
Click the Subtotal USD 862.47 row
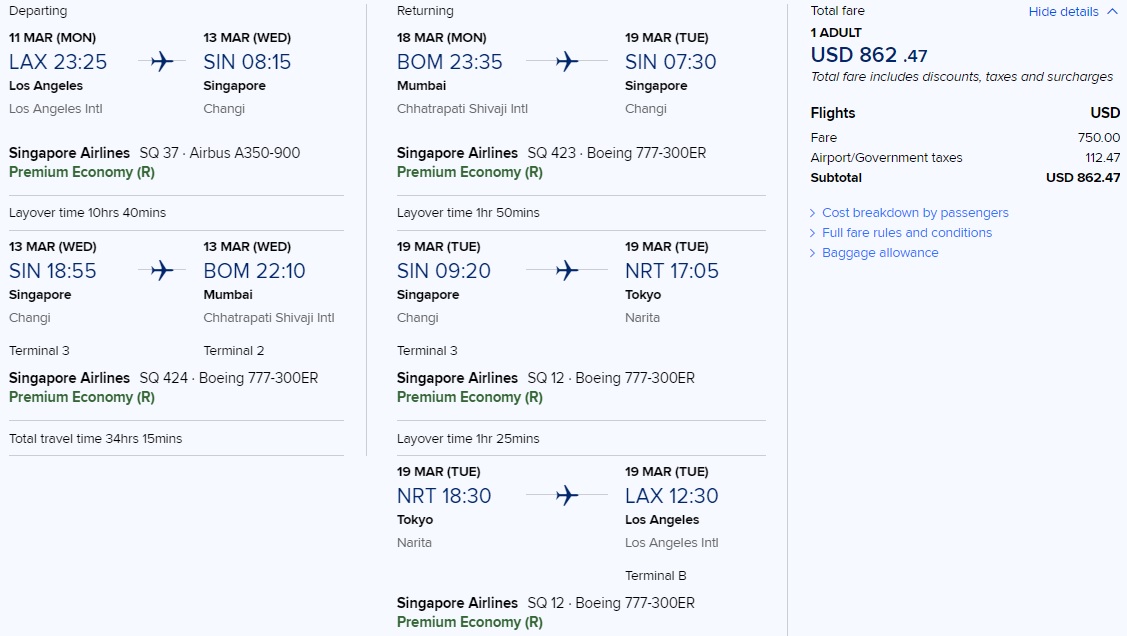[964, 178]
